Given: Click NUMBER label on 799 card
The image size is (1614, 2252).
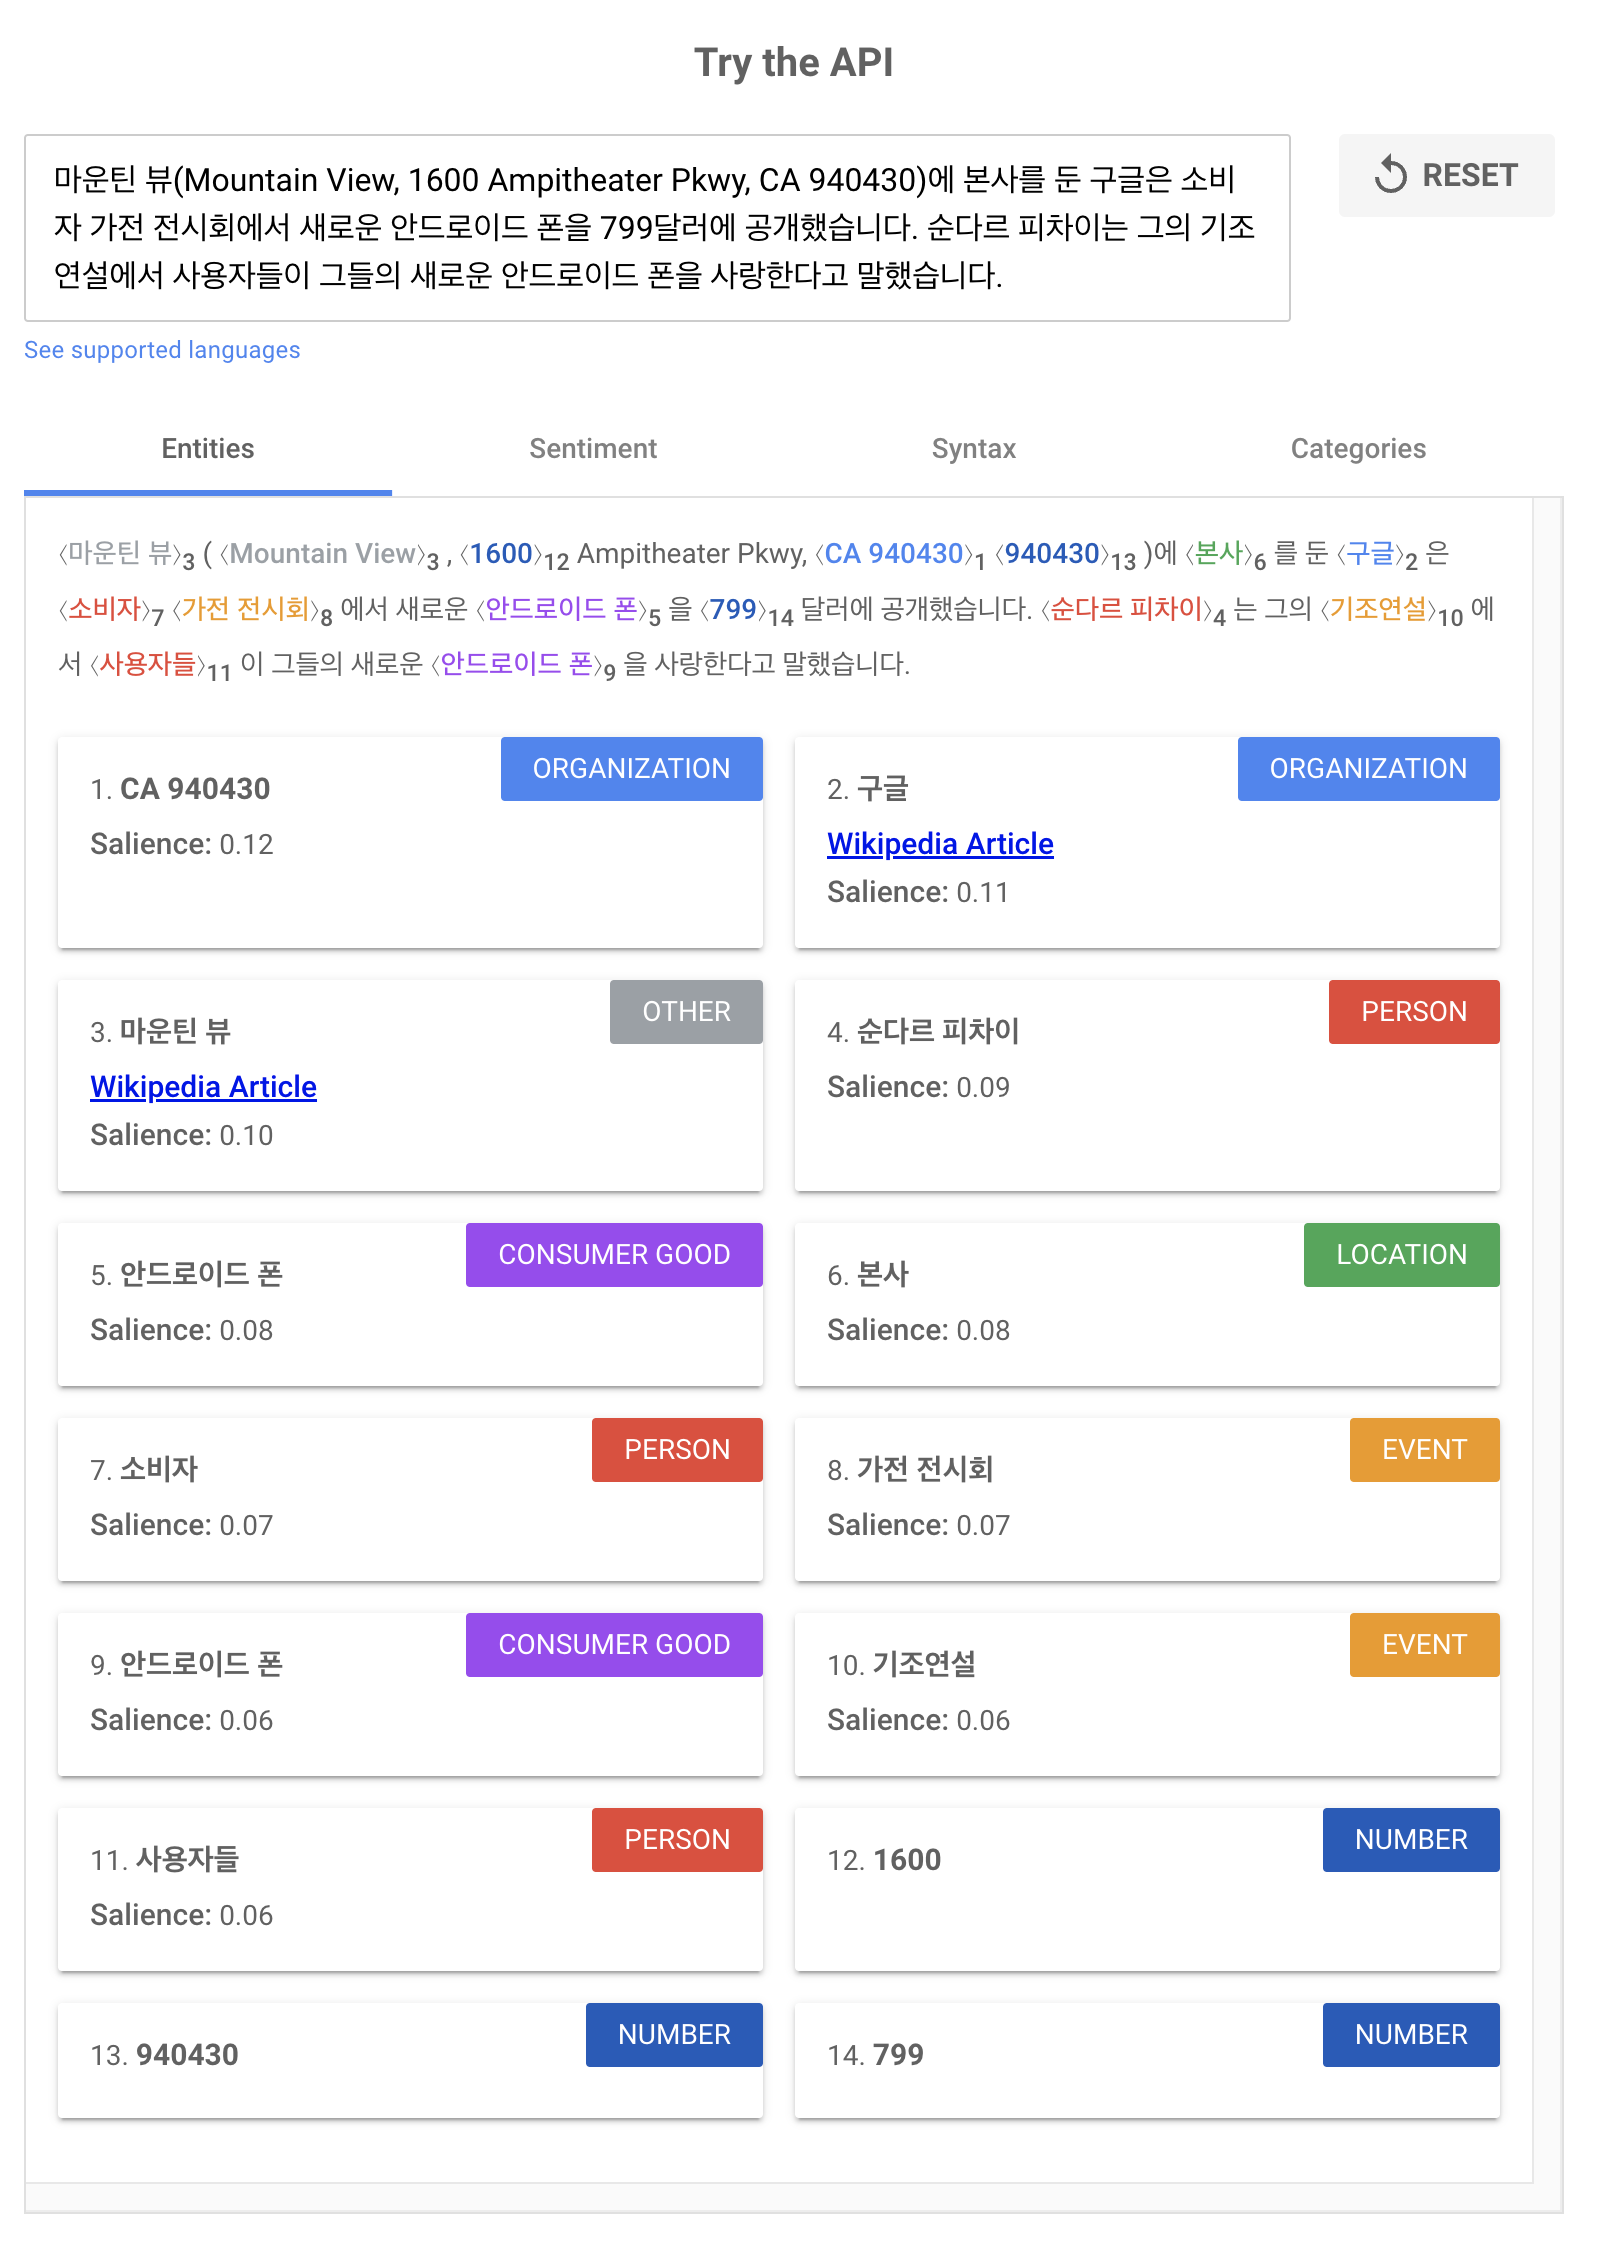Looking at the screenshot, I should click(1411, 2035).
